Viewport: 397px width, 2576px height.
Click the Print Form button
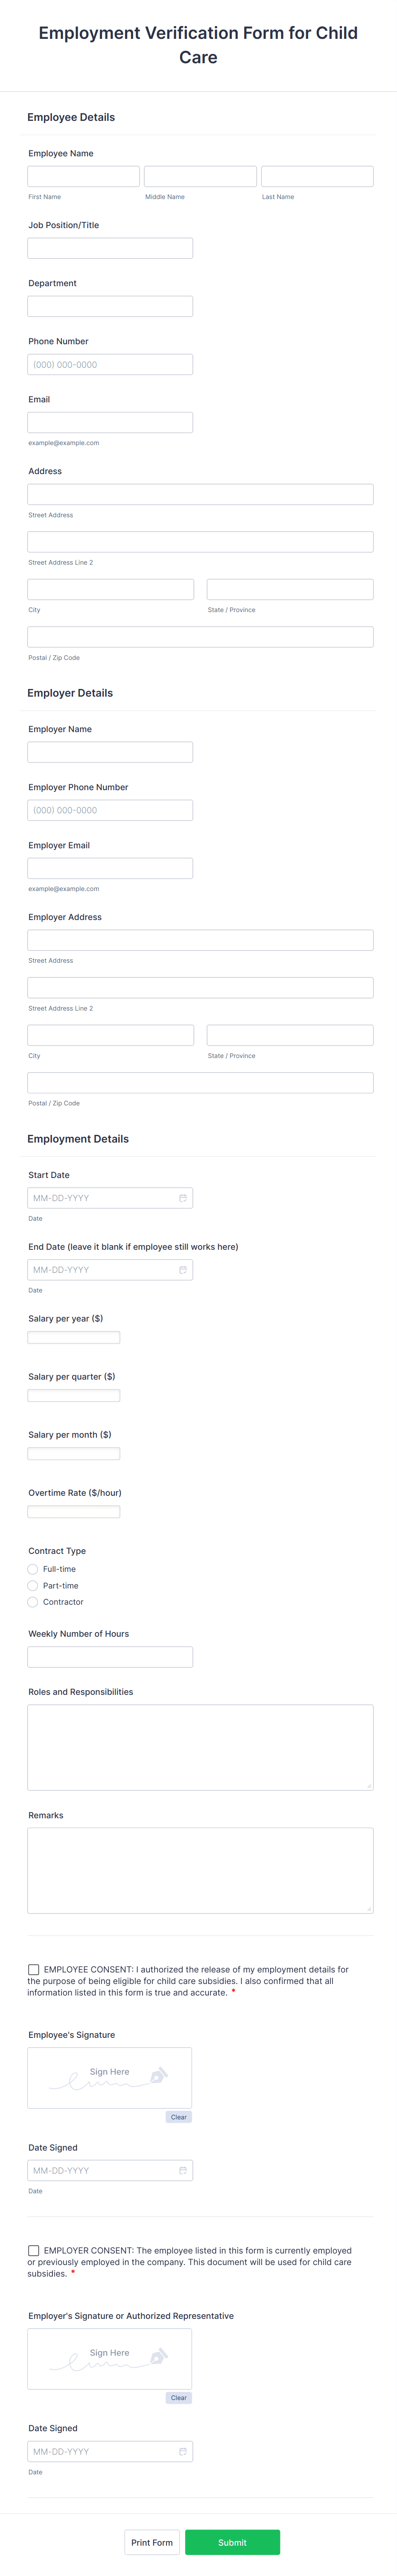151,2542
